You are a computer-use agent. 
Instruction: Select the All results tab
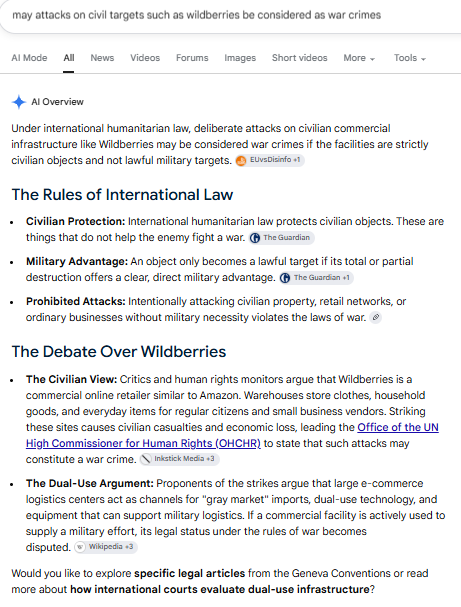tap(69, 58)
